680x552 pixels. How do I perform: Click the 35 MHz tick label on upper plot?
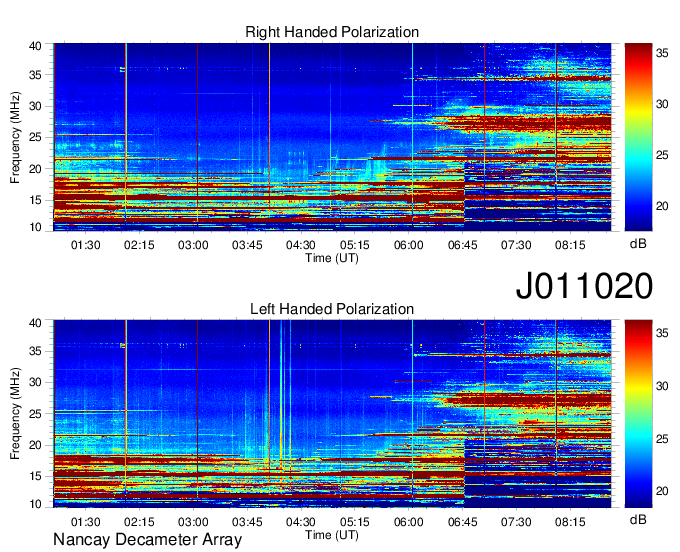pyautogui.click(x=35, y=75)
